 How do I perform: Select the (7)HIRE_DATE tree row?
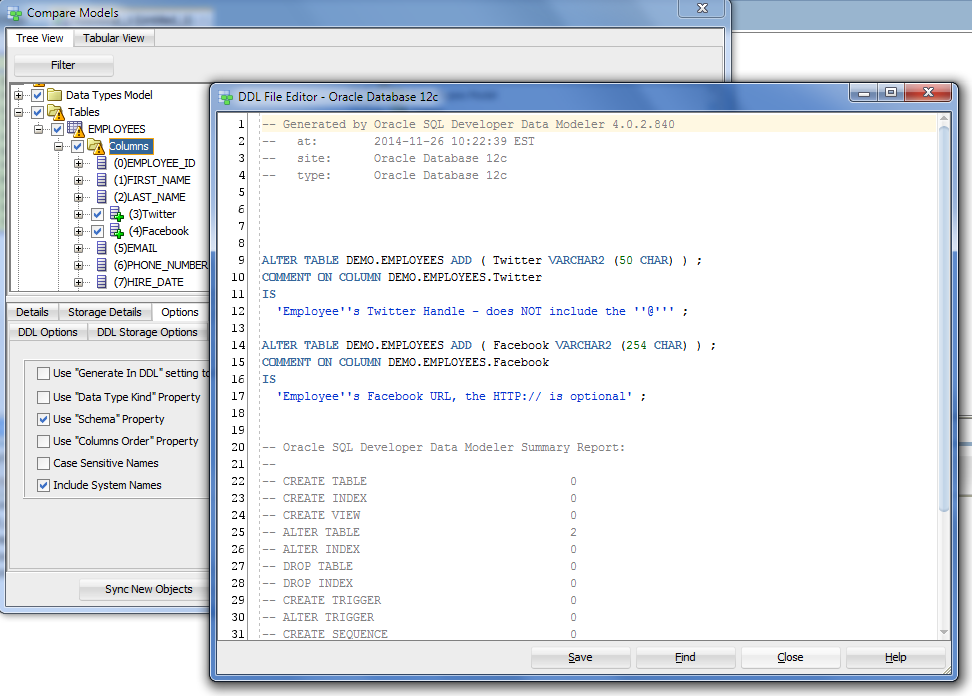click(148, 282)
